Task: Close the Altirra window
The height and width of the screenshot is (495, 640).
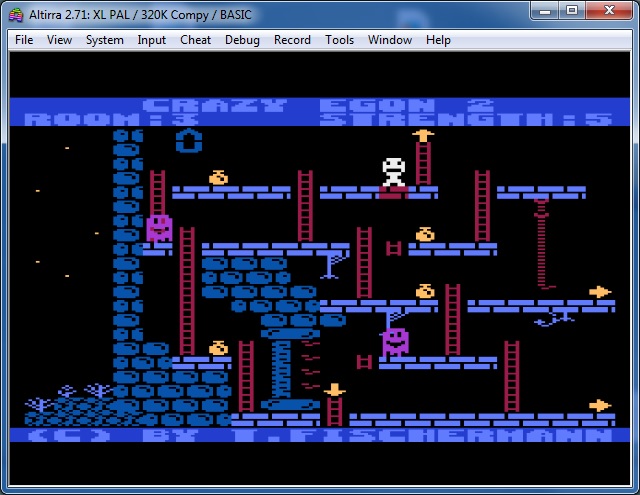Action: point(609,11)
